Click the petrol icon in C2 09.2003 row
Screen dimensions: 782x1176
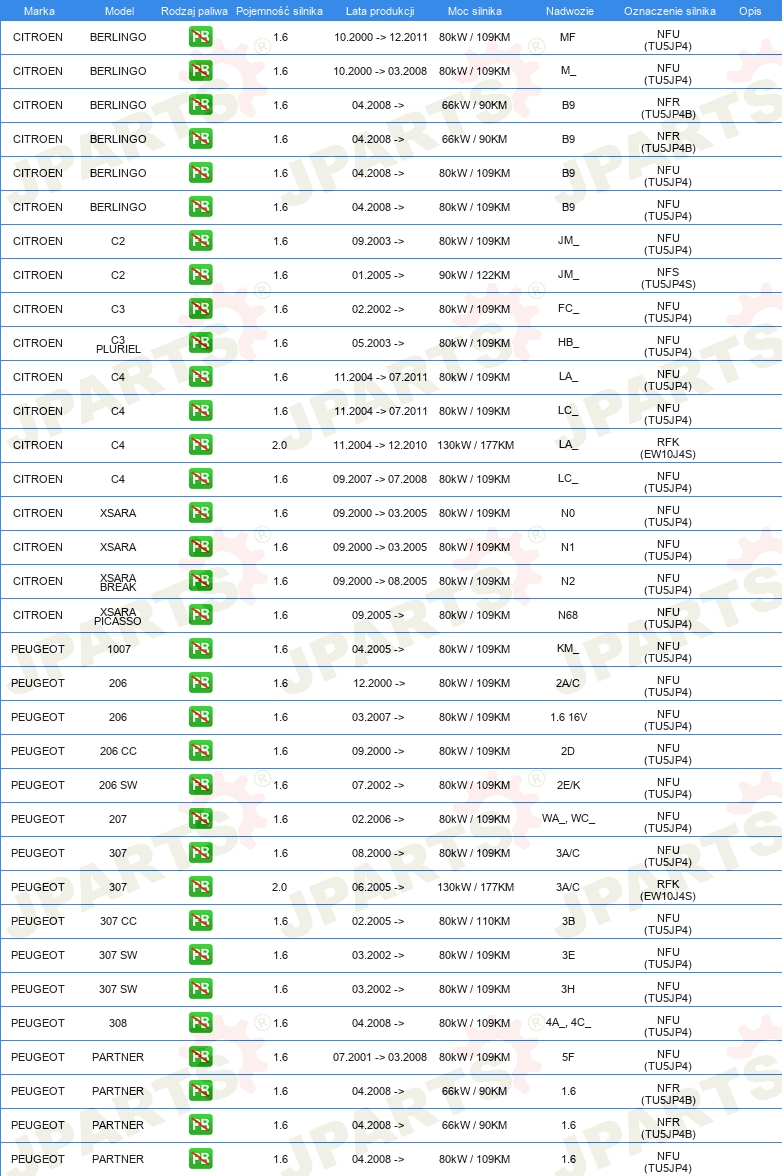200,241
